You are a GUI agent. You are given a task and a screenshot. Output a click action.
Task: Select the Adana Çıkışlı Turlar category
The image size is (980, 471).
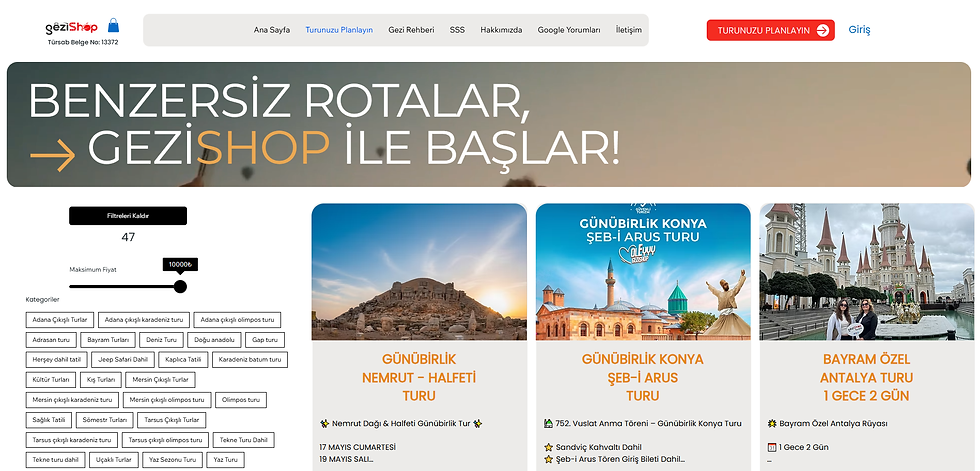[x=60, y=320]
